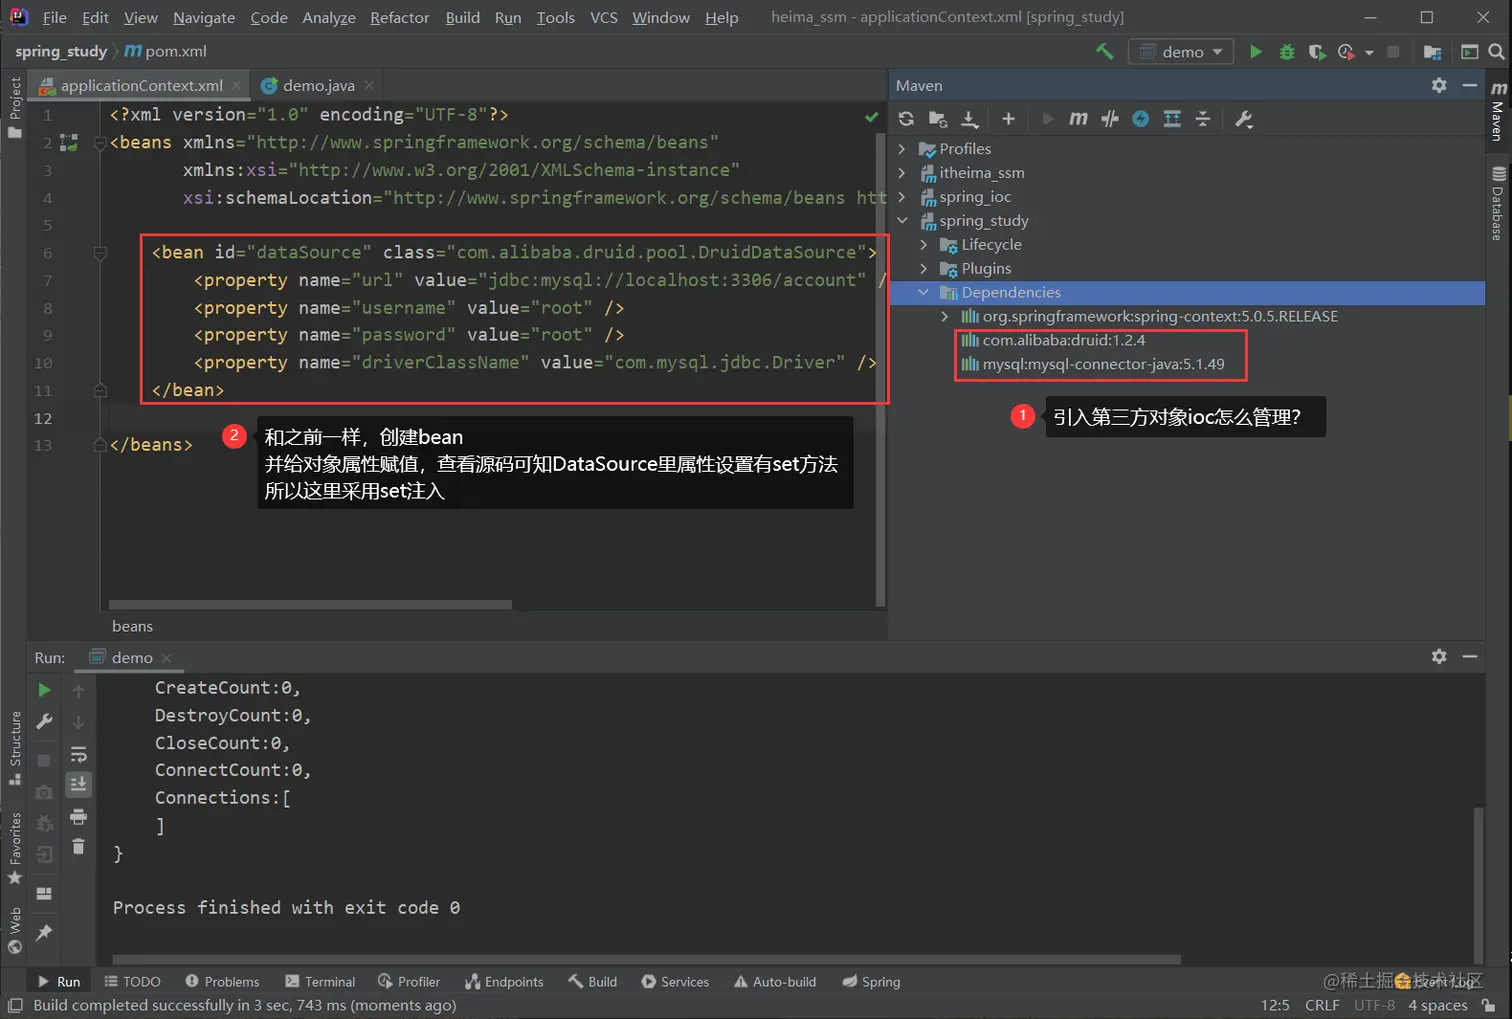Add Maven Projects plus icon
1512x1019 pixels.
(1008, 119)
